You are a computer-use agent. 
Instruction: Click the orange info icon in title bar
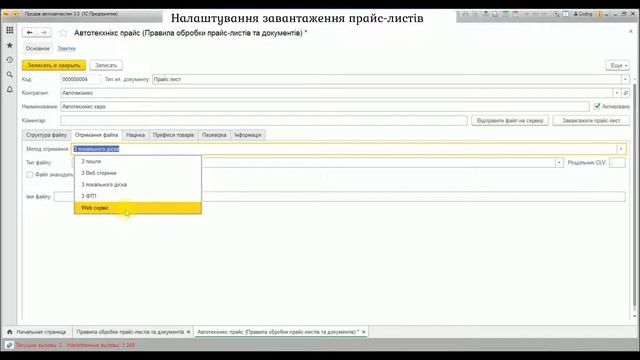[x=600, y=14]
